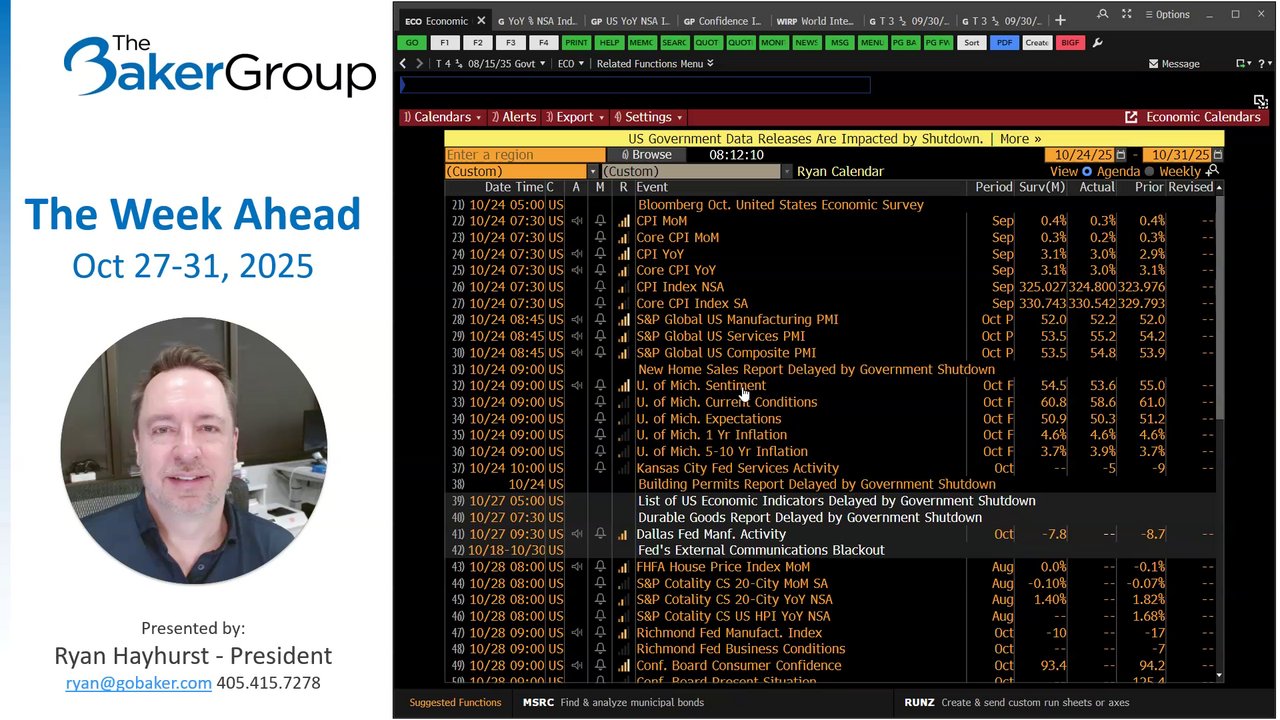Toggle alert bell for Kansas City Fed Services
Screen dimensions: 1280x720
point(600,468)
